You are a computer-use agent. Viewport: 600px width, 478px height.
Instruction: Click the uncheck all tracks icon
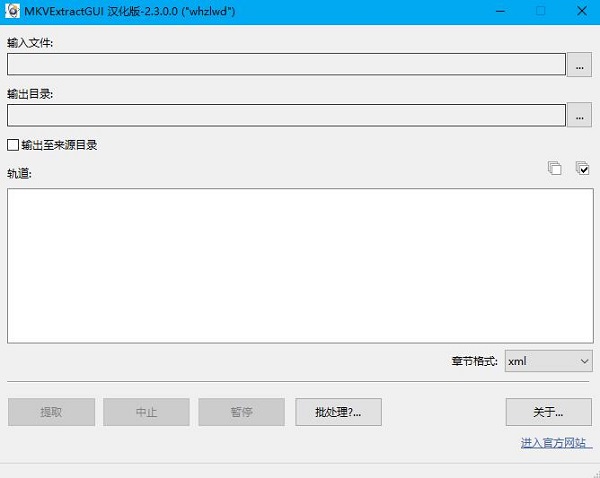tap(554, 168)
